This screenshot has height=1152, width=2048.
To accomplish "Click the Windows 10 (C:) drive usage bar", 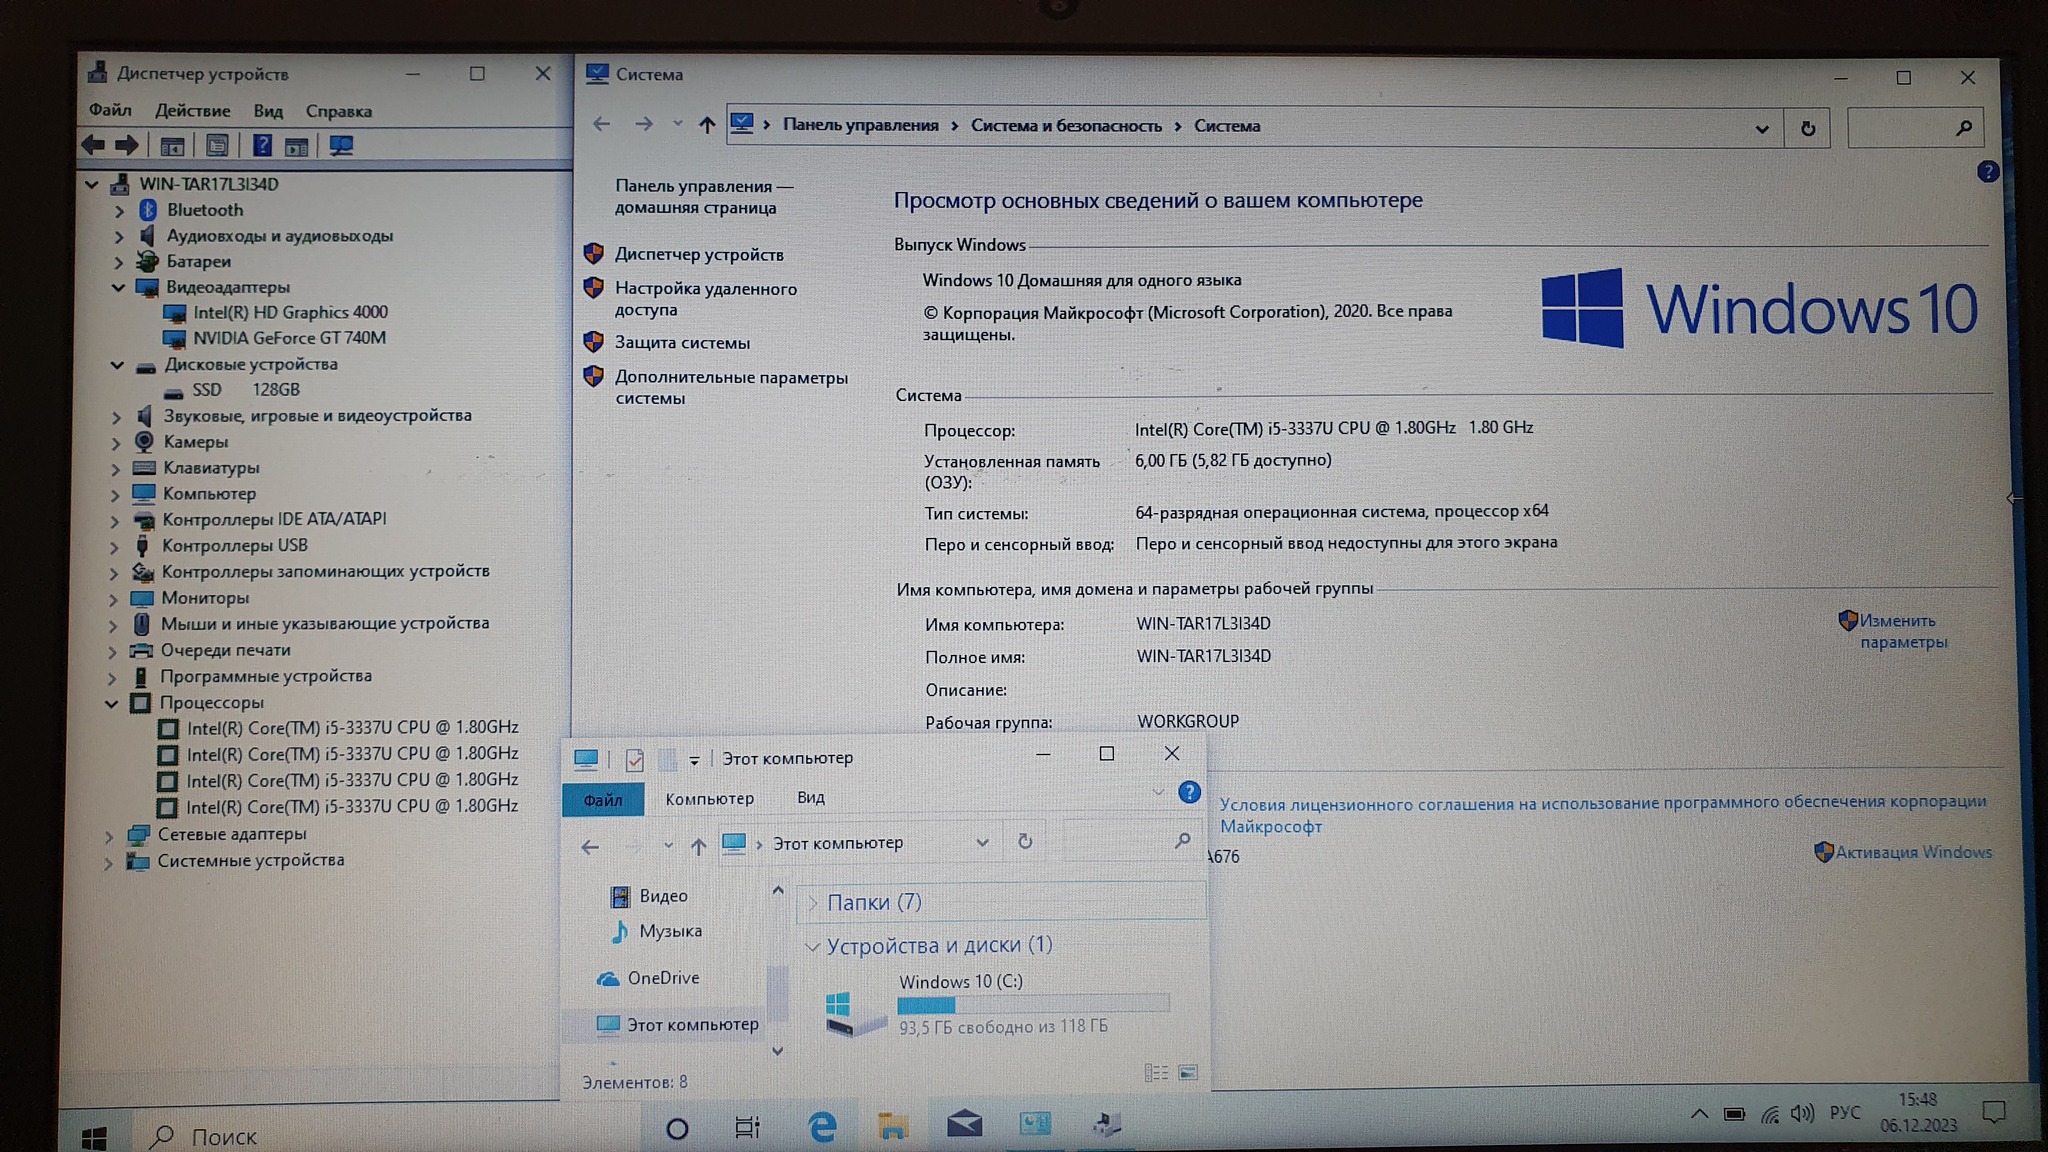I will [1032, 1004].
